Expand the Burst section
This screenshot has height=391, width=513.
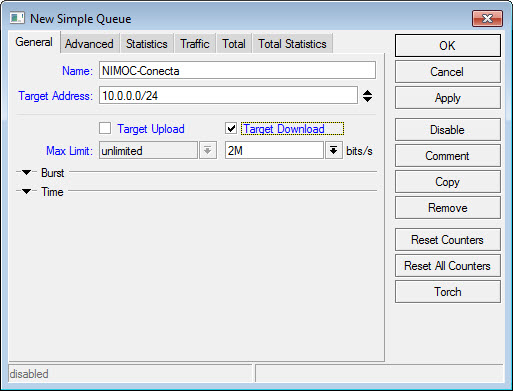pyautogui.click(x=26, y=173)
